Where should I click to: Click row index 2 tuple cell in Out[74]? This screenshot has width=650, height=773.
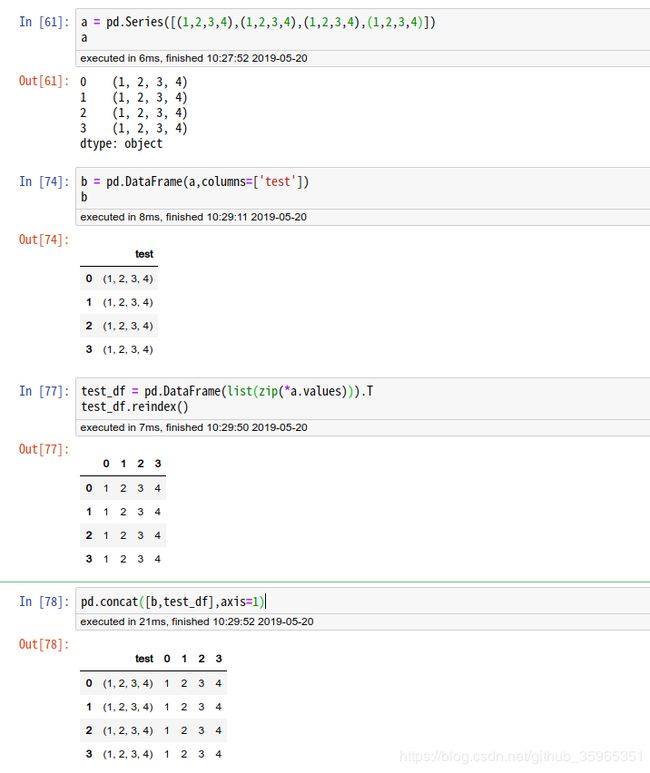click(x=128, y=326)
